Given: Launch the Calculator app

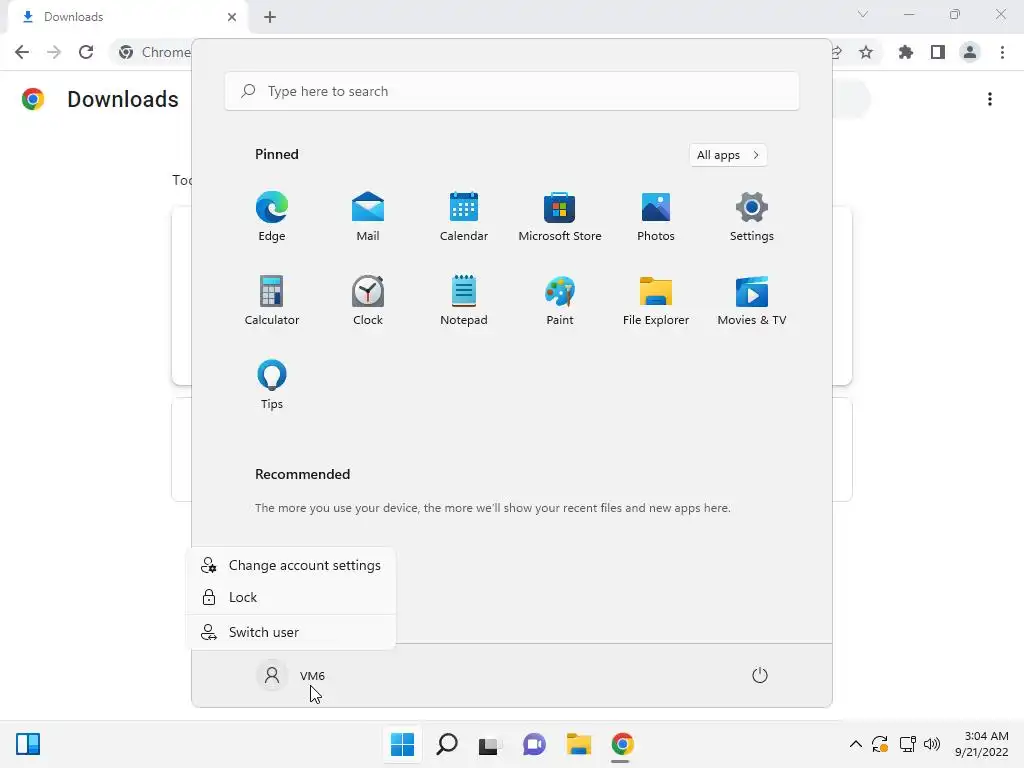Looking at the screenshot, I should click(x=272, y=300).
